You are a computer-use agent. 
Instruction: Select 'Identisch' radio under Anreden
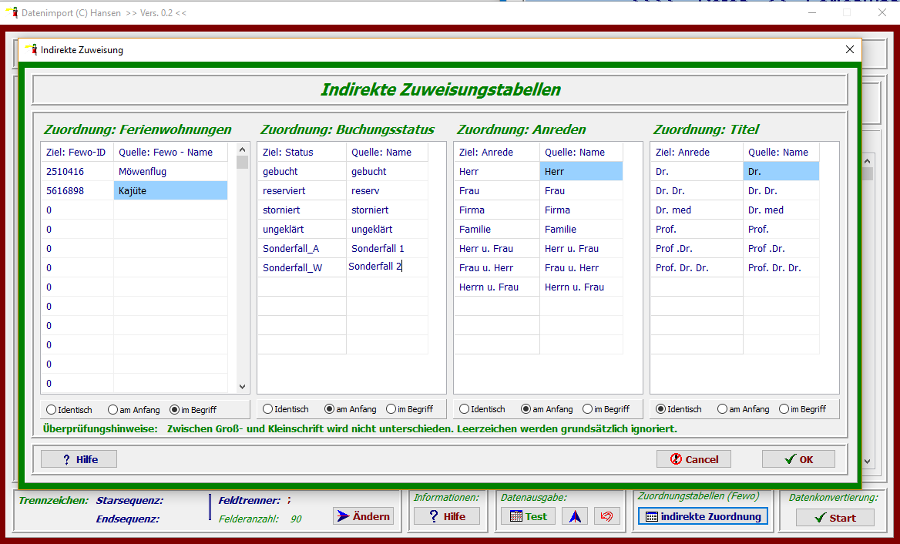(464, 409)
